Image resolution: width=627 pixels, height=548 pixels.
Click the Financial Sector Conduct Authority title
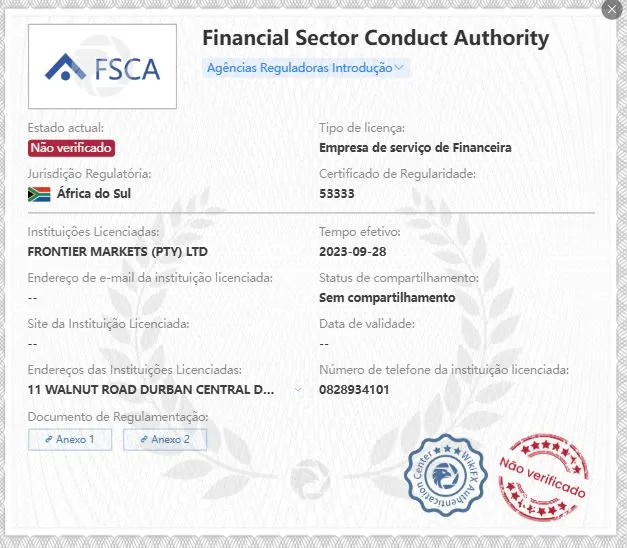[375, 38]
